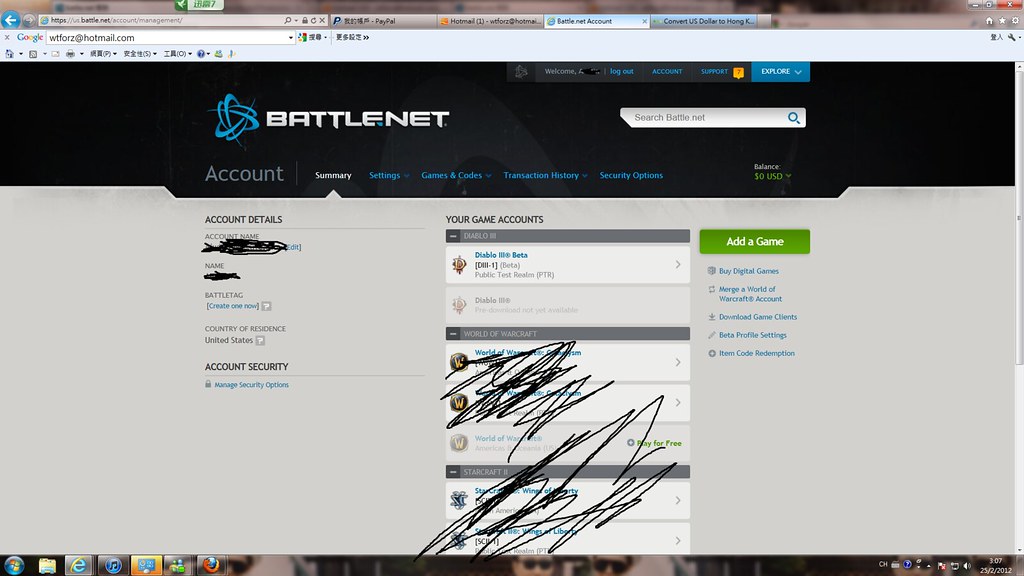
Task: Open the Diablo III Beta account row
Action: pyautogui.click(x=568, y=264)
